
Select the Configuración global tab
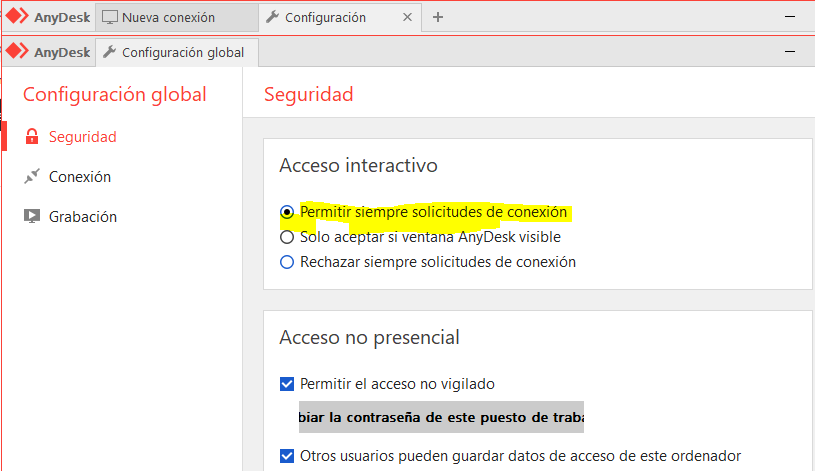click(x=177, y=53)
